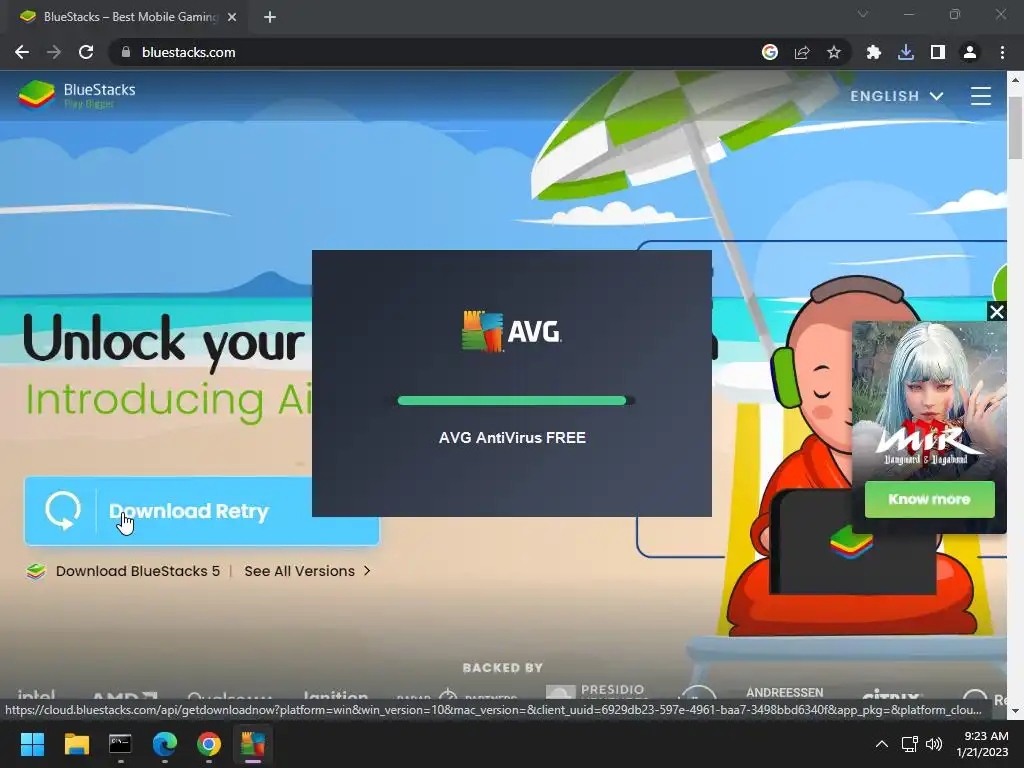Screen dimensions: 1024x768
Task: Click the scrollbar up arrow
Action: click(1016, 80)
